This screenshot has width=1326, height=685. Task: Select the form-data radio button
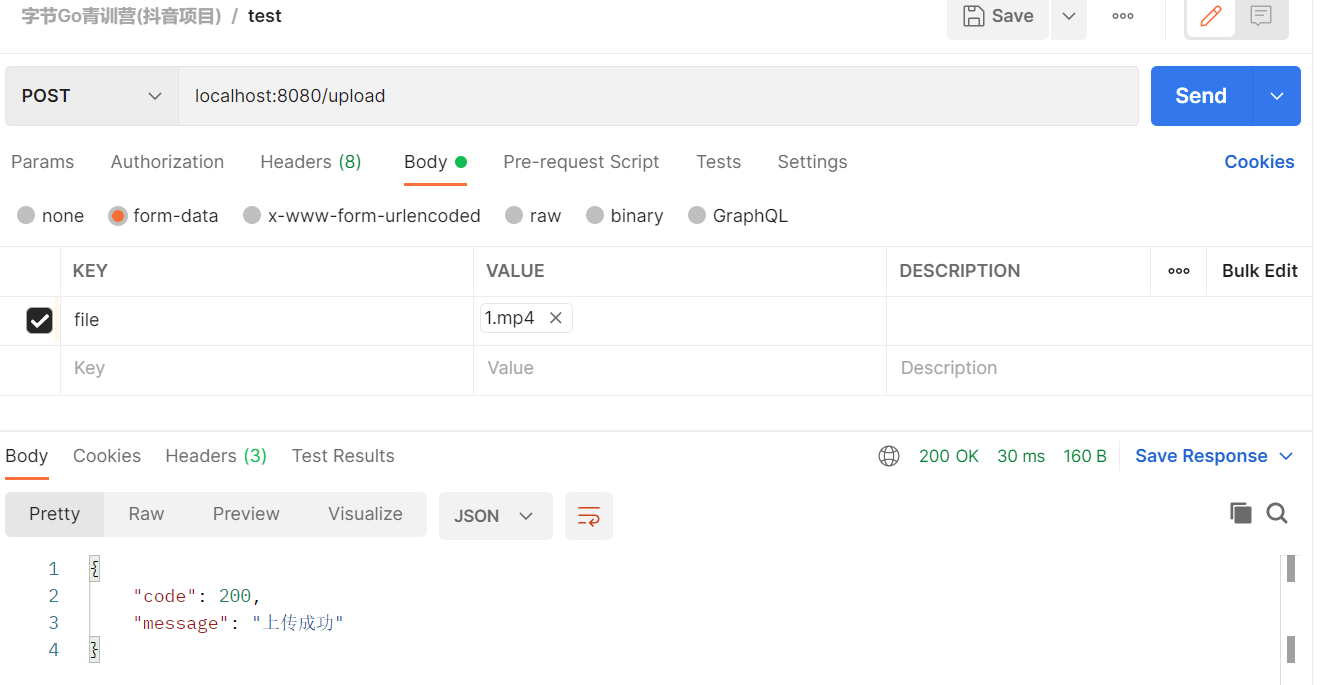[x=118, y=216]
